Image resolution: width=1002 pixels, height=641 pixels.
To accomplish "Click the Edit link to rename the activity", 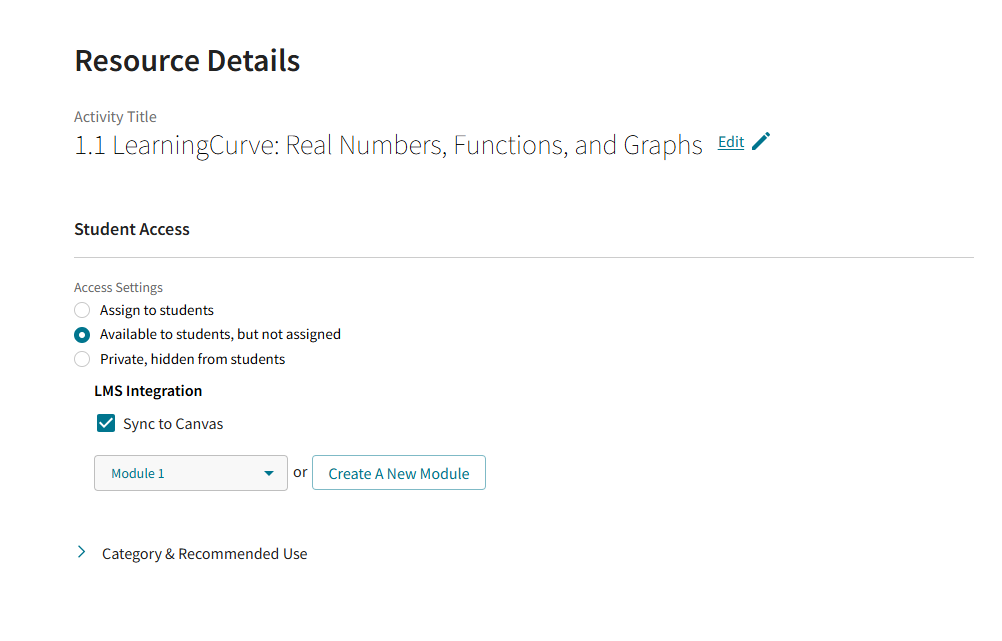I will click(x=730, y=142).
